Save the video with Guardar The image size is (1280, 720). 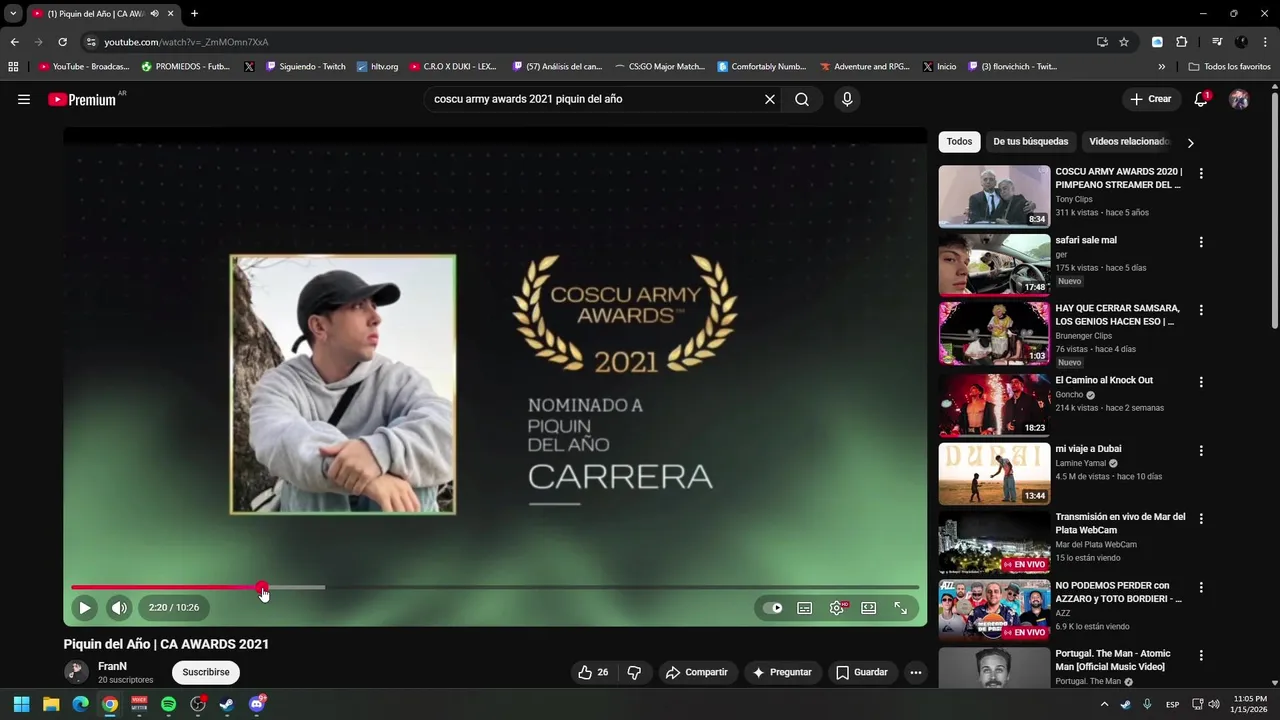pos(862,672)
